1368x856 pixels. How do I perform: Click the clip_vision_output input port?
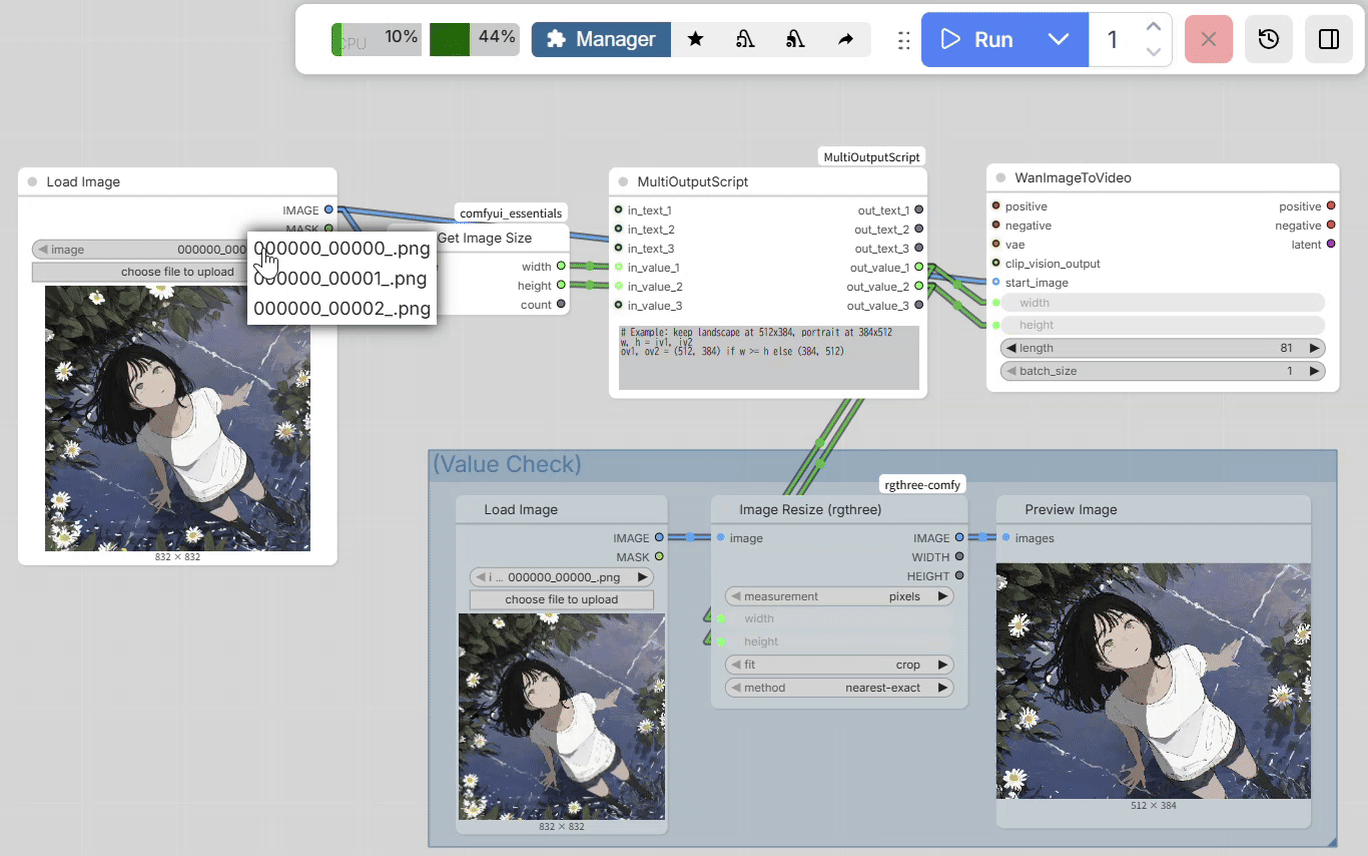click(996, 263)
